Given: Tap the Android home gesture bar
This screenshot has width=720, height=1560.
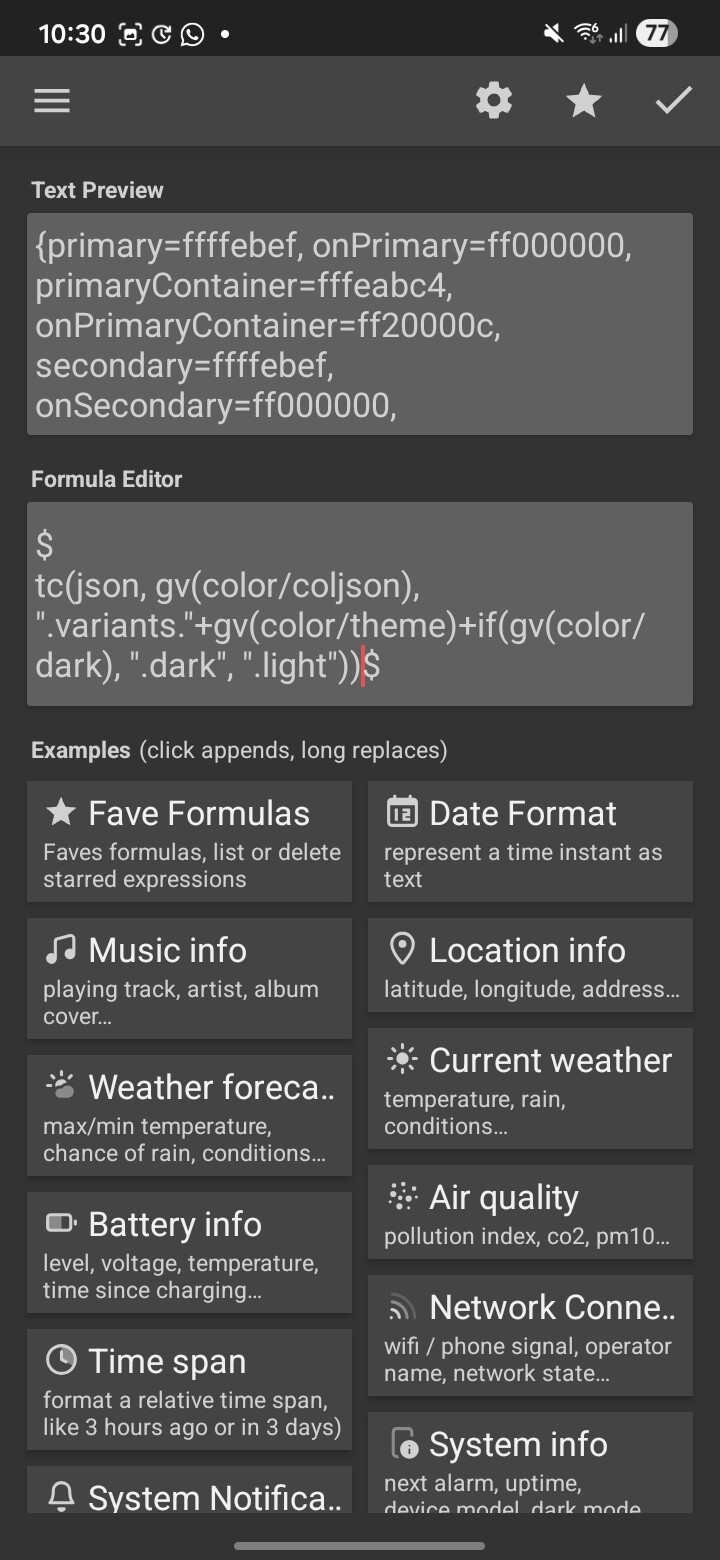Looking at the screenshot, I should (x=360, y=1545).
